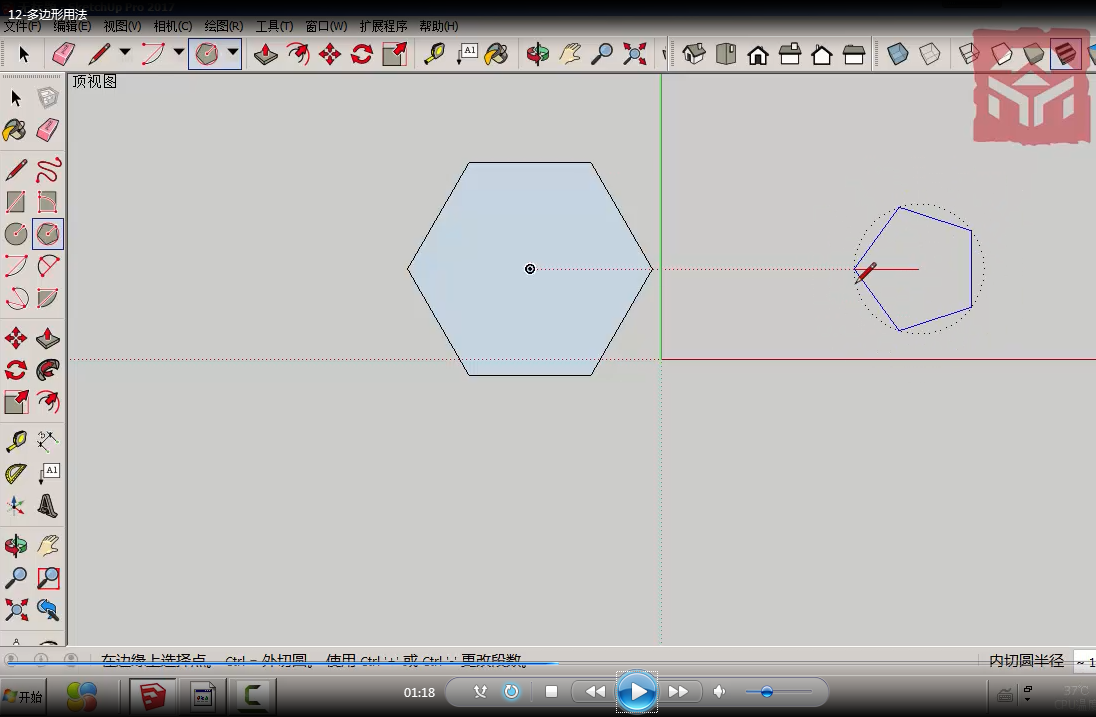Toggle repeat mode in the media player
The image size is (1096, 717).
point(512,692)
